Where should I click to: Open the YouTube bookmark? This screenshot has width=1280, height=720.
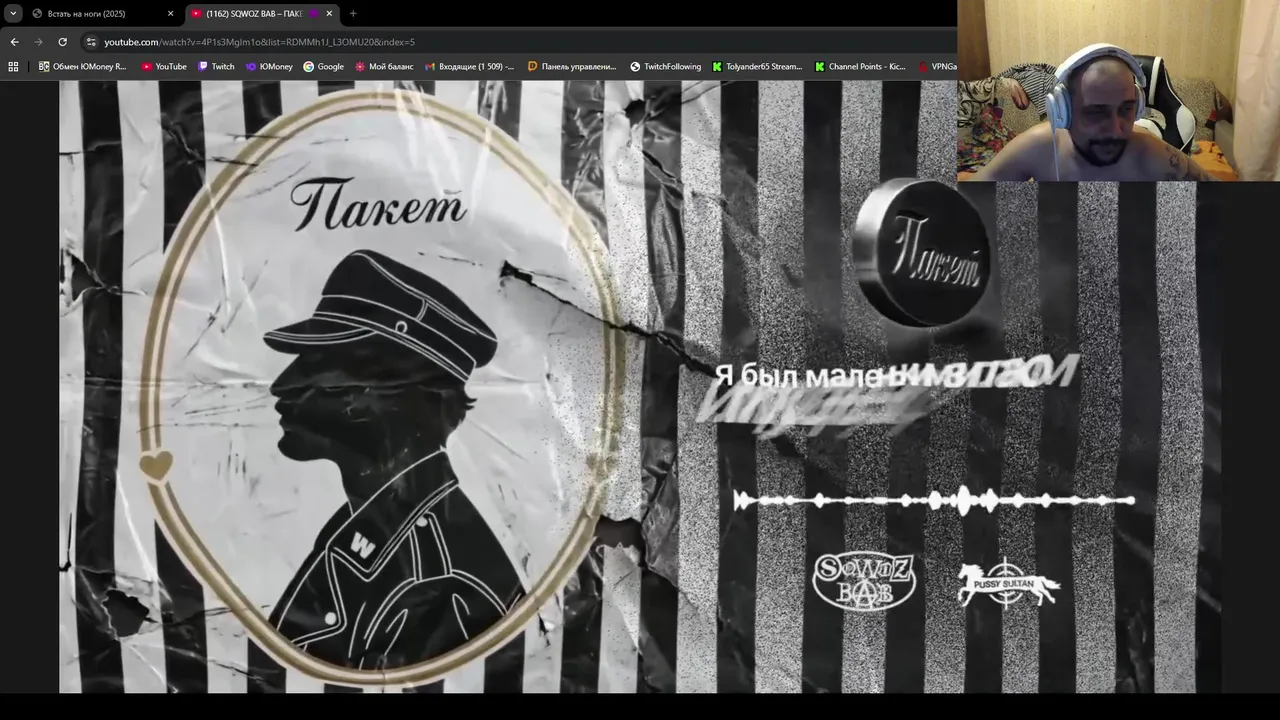[164, 67]
